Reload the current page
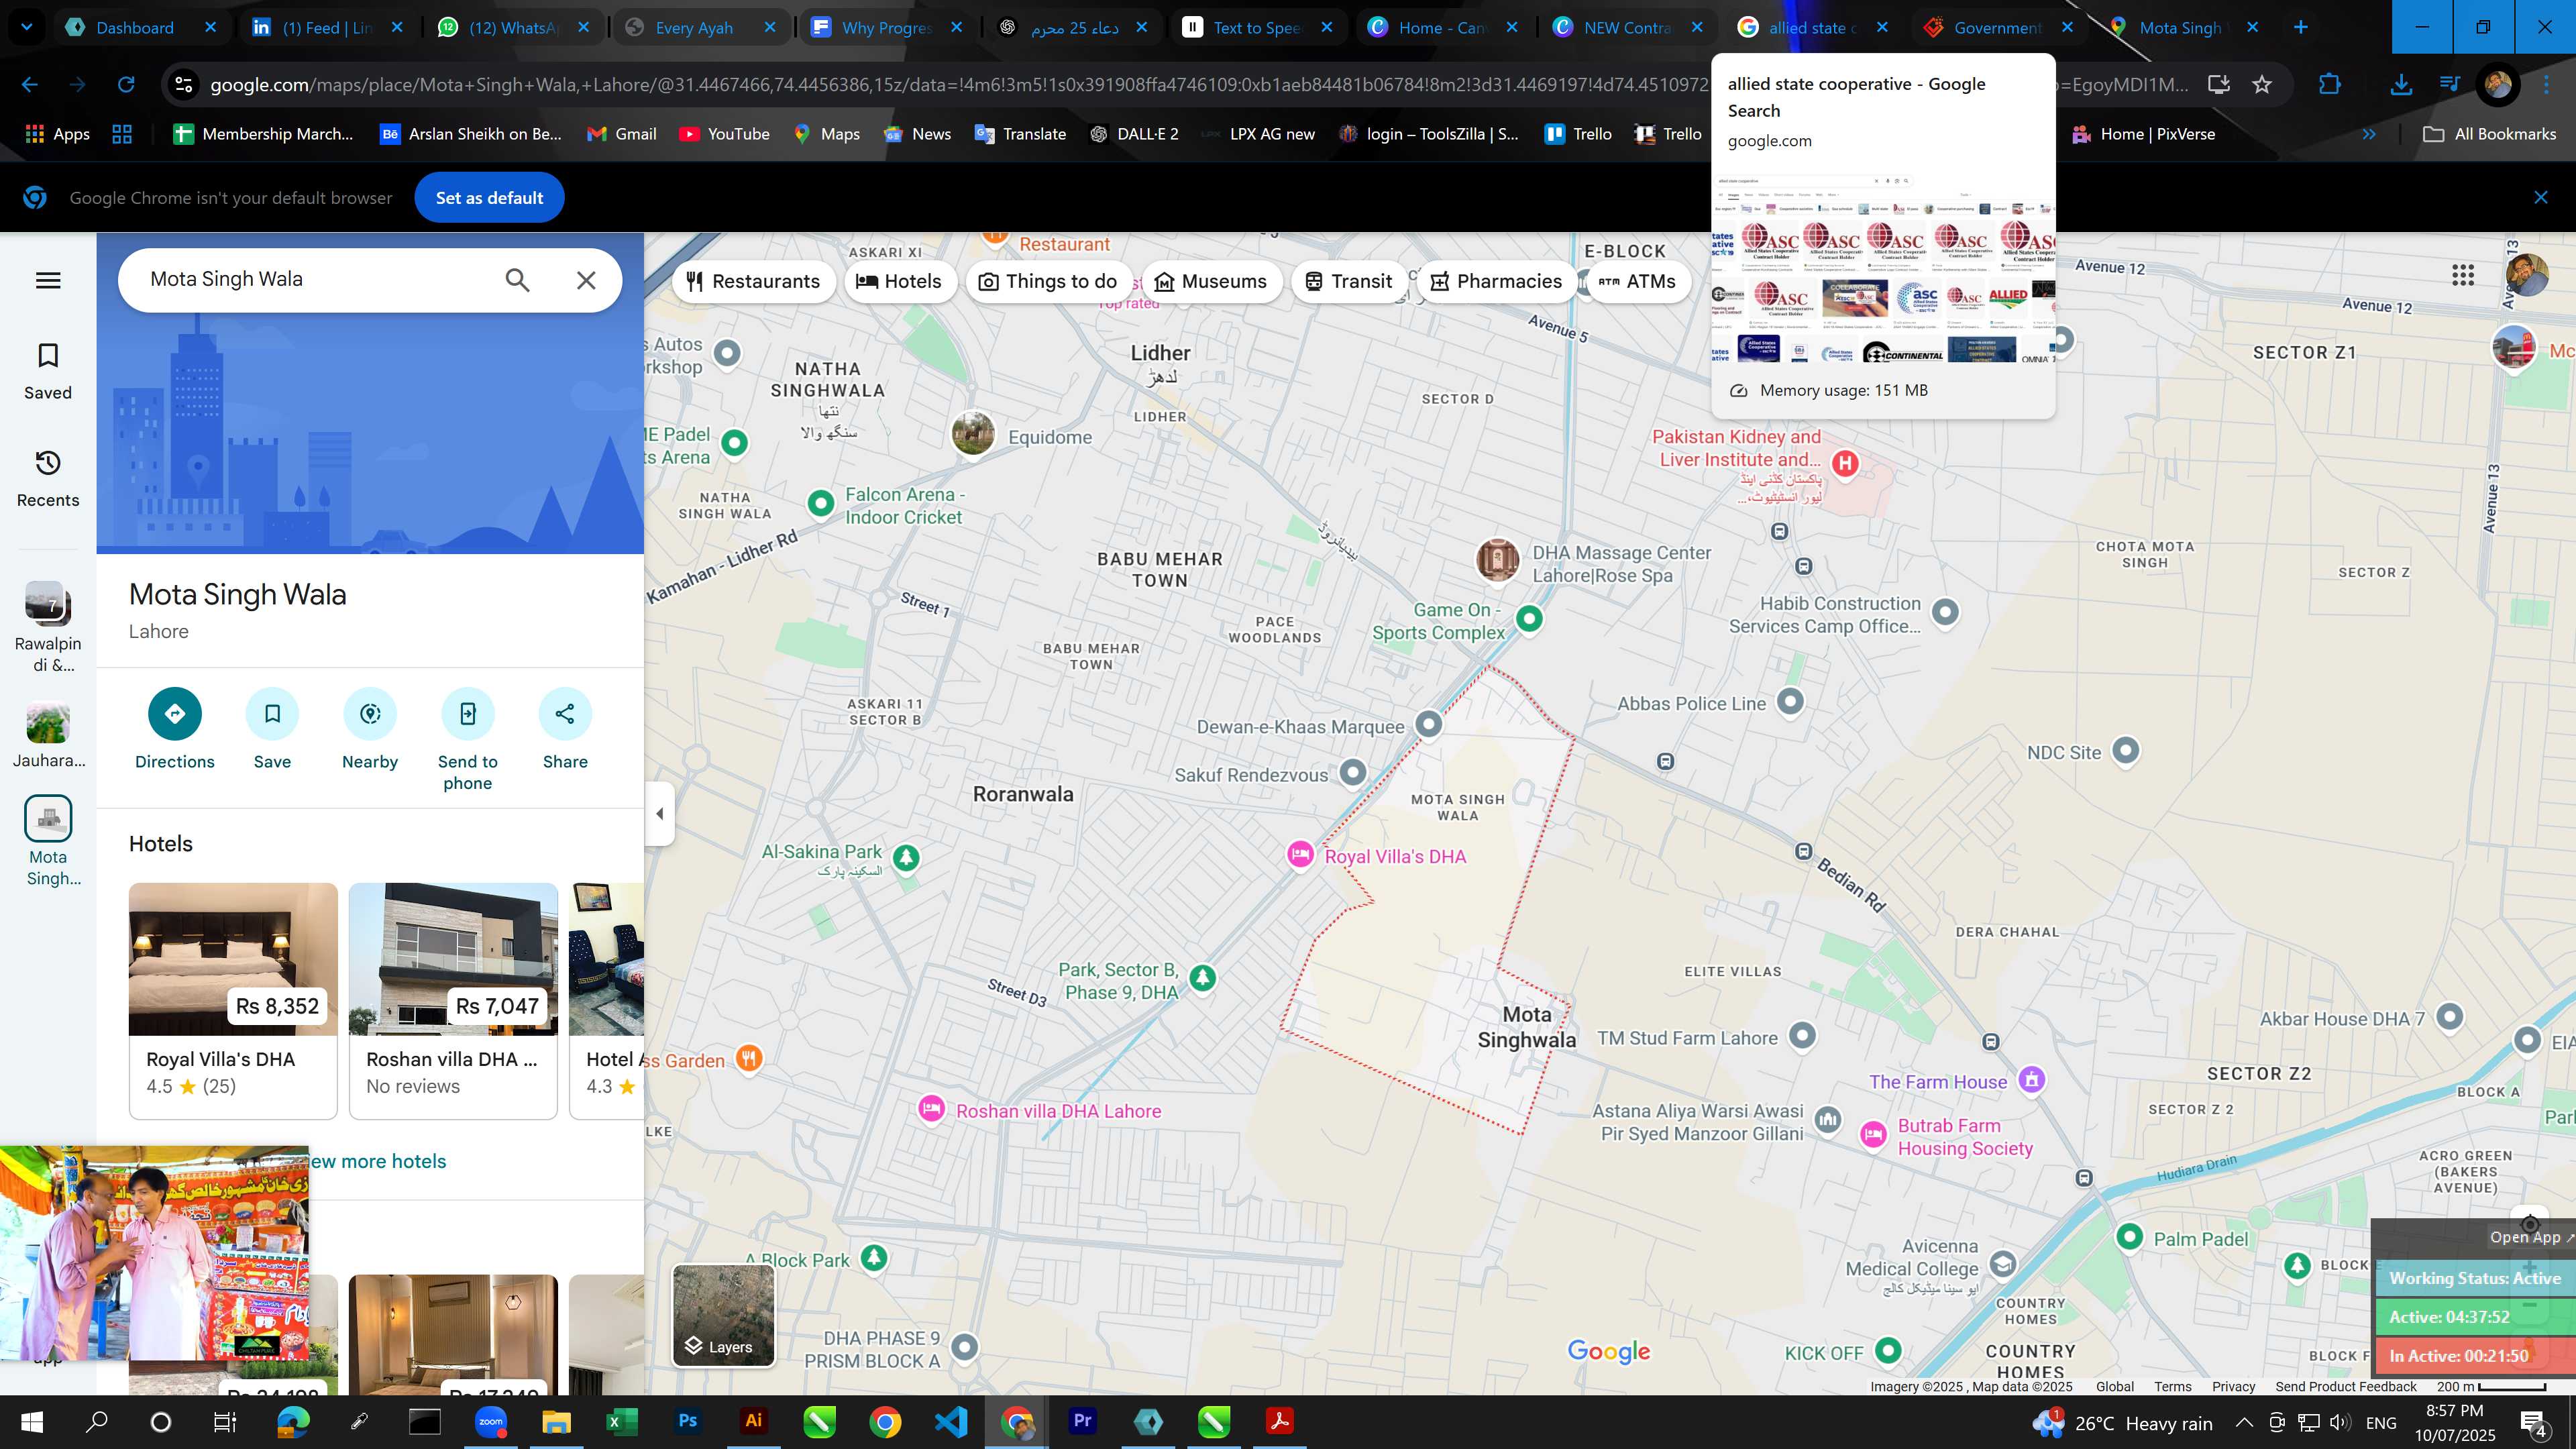The image size is (2576, 1449). pyautogui.click(x=126, y=85)
